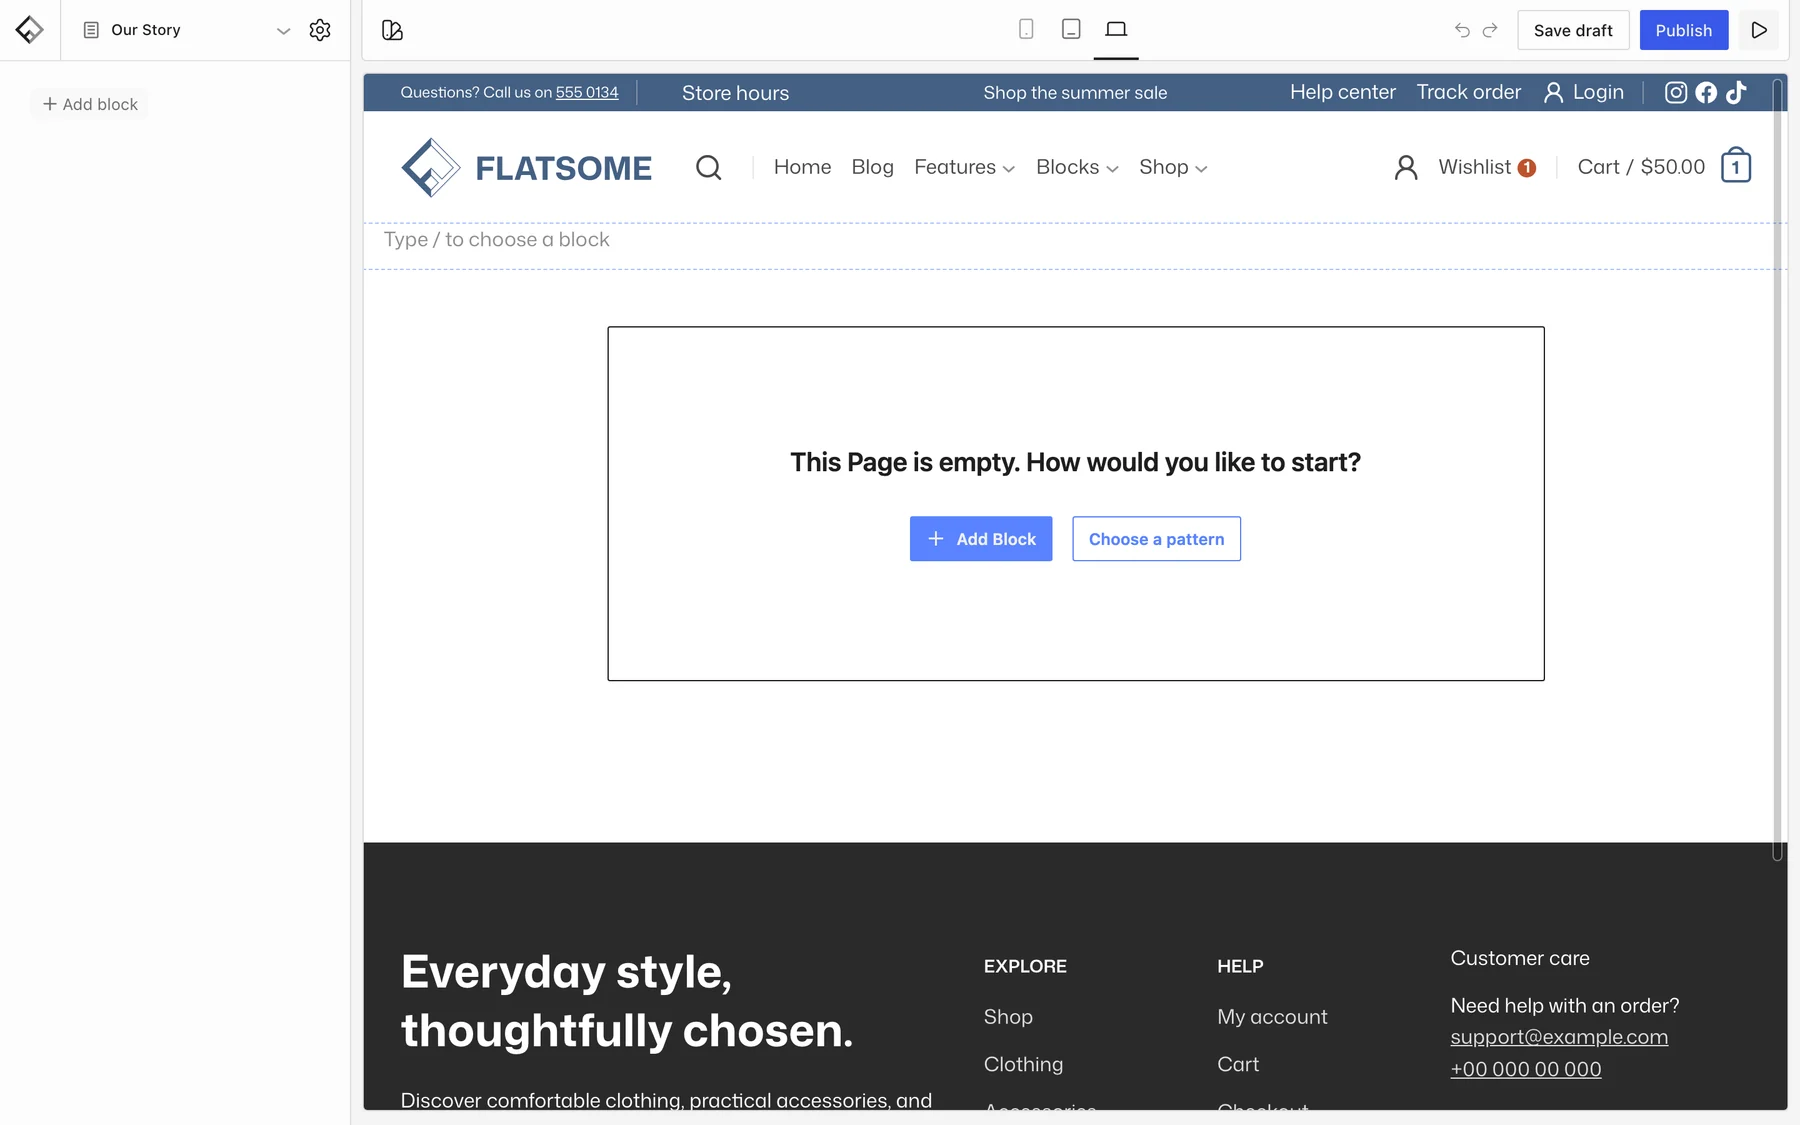This screenshot has width=1800, height=1125.
Task: Expand the Features menu dropdown
Action: point(964,167)
